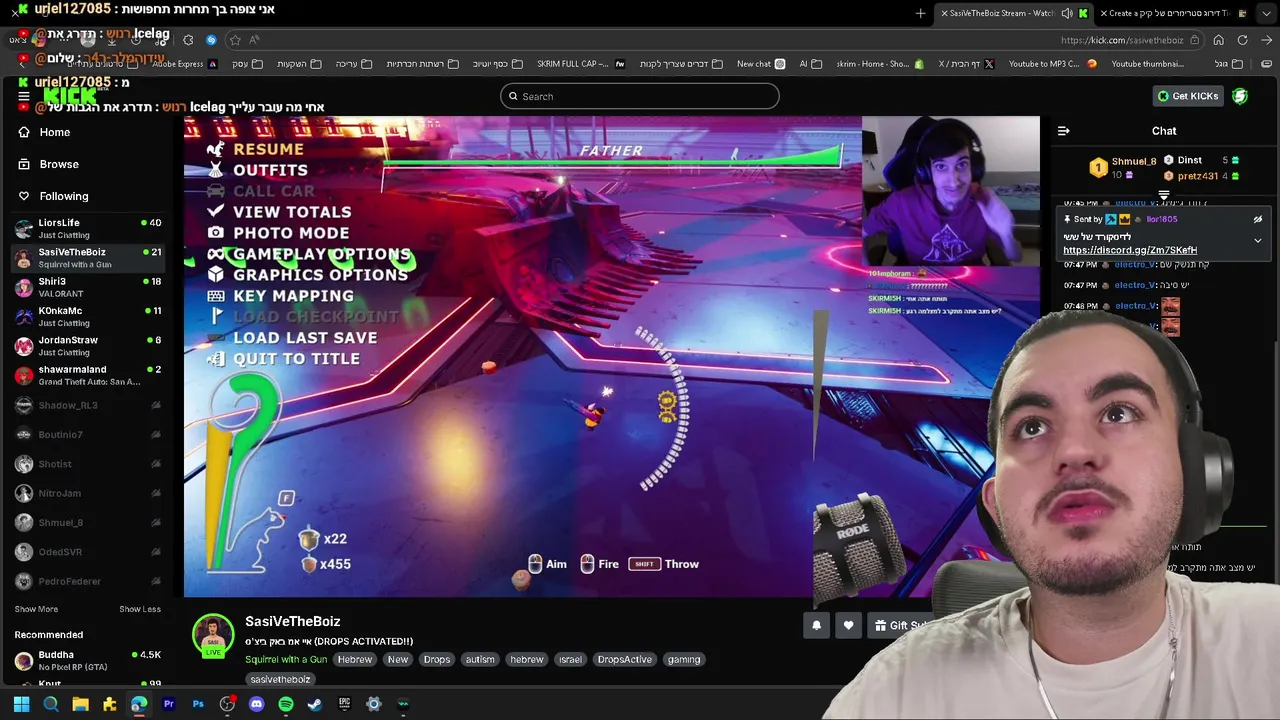Click the Kick search field
The width and height of the screenshot is (1280, 720).
pos(640,96)
